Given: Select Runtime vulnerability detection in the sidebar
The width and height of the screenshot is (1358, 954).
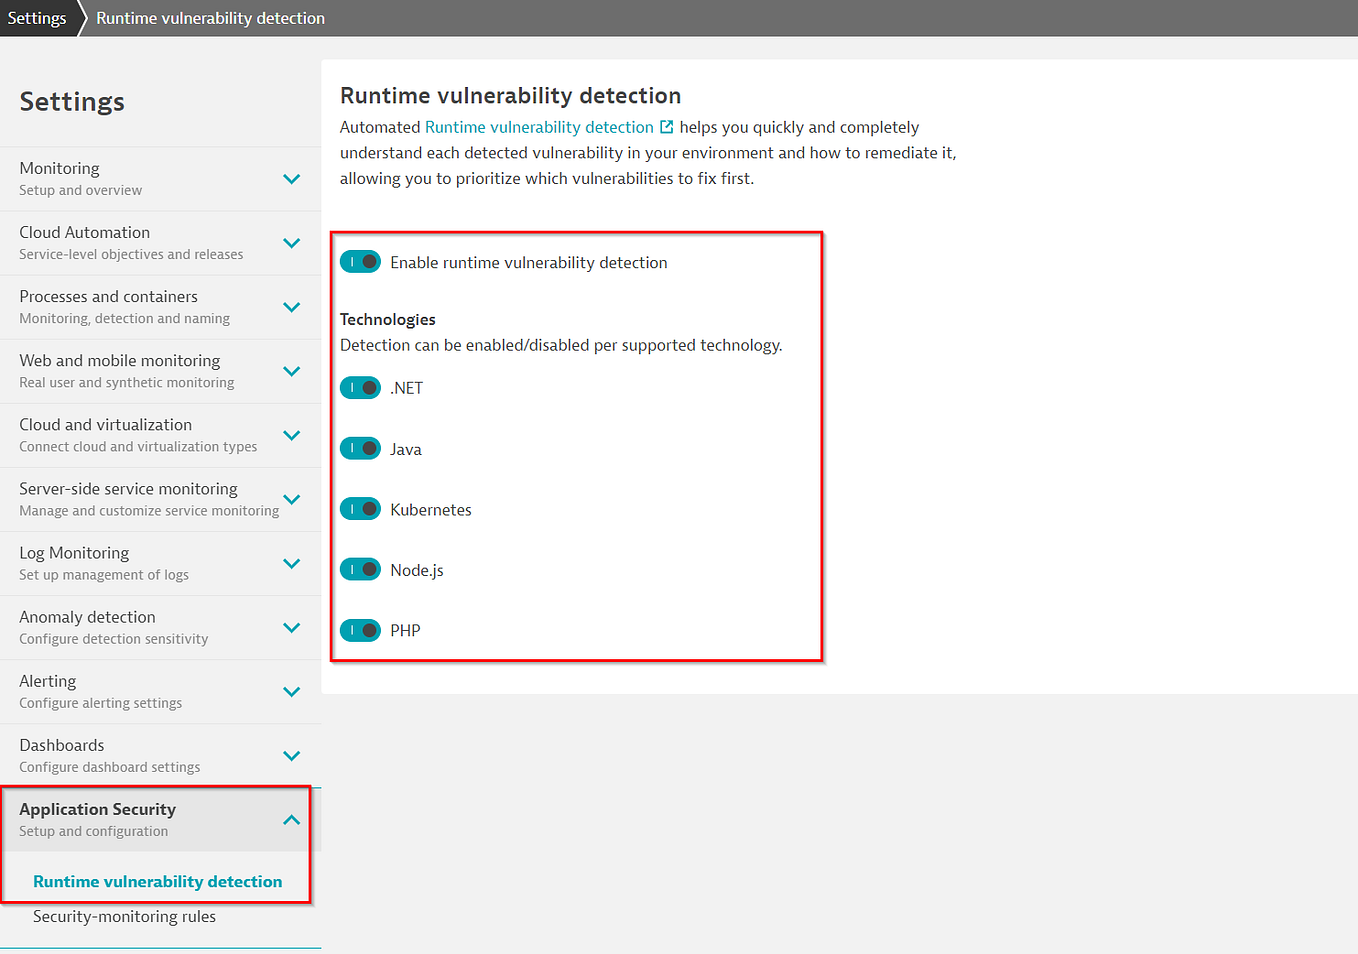Looking at the screenshot, I should [159, 881].
